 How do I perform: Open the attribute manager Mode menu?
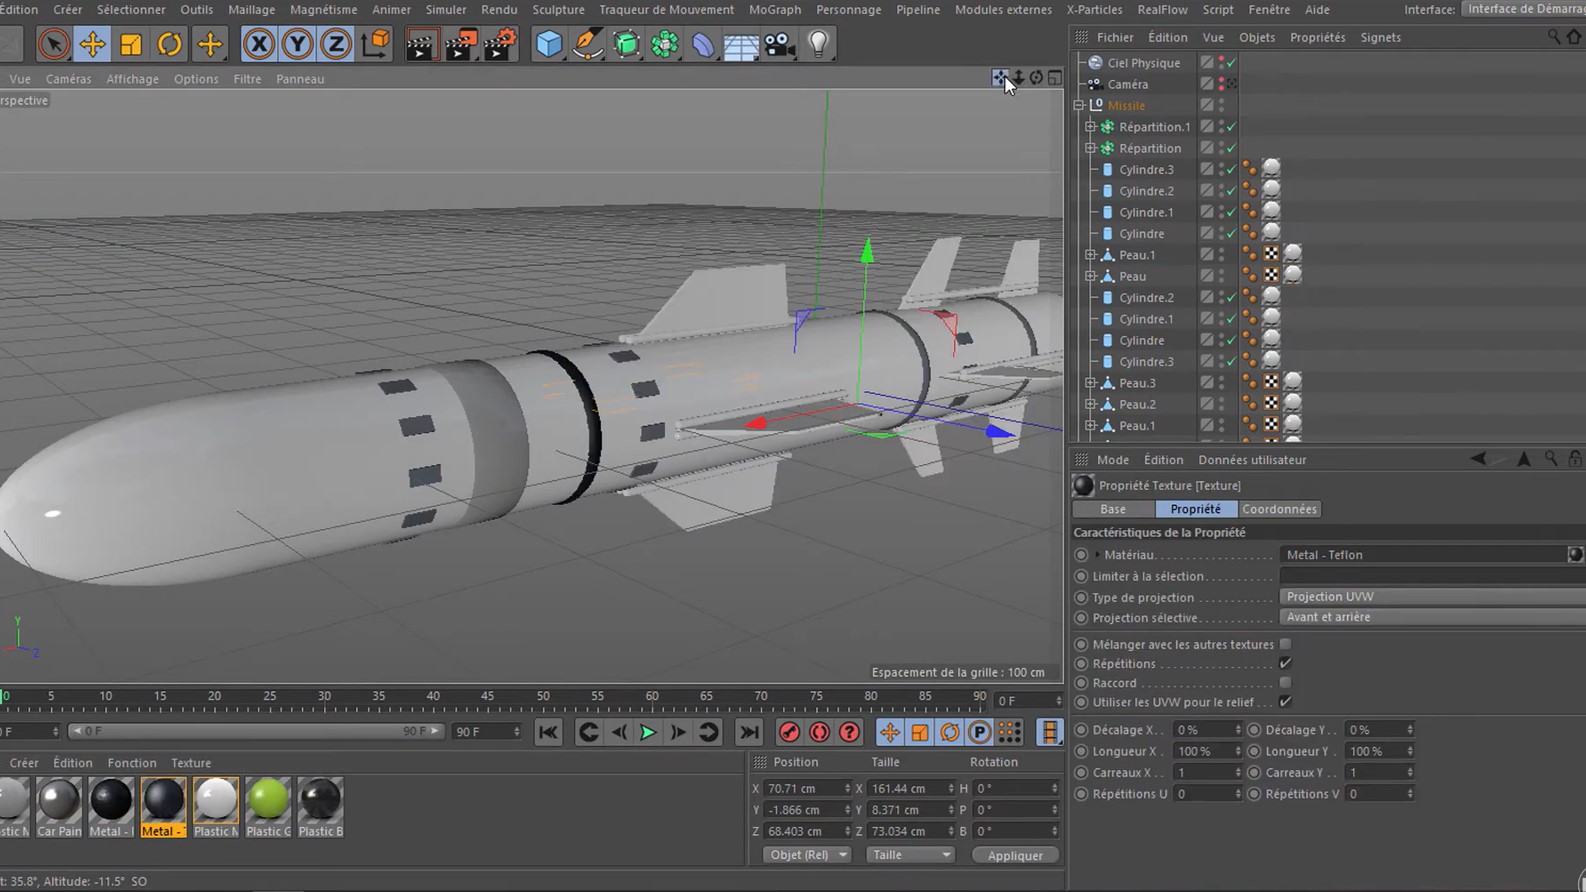[x=1112, y=460]
